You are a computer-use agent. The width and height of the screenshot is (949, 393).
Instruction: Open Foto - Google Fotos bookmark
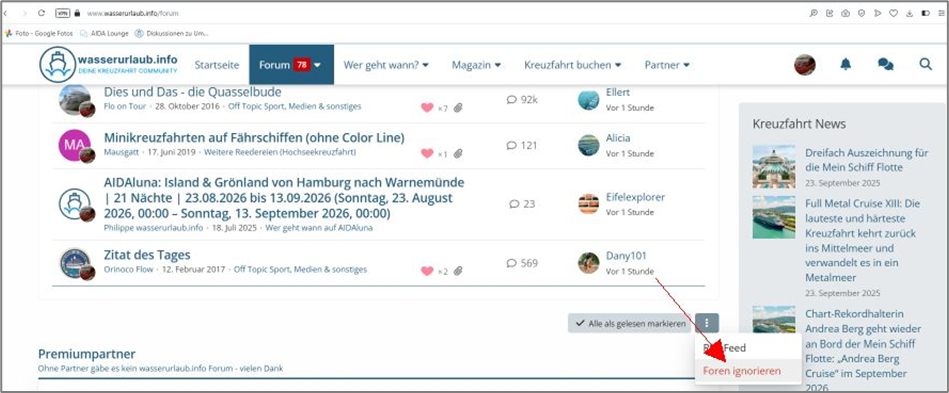coord(39,33)
